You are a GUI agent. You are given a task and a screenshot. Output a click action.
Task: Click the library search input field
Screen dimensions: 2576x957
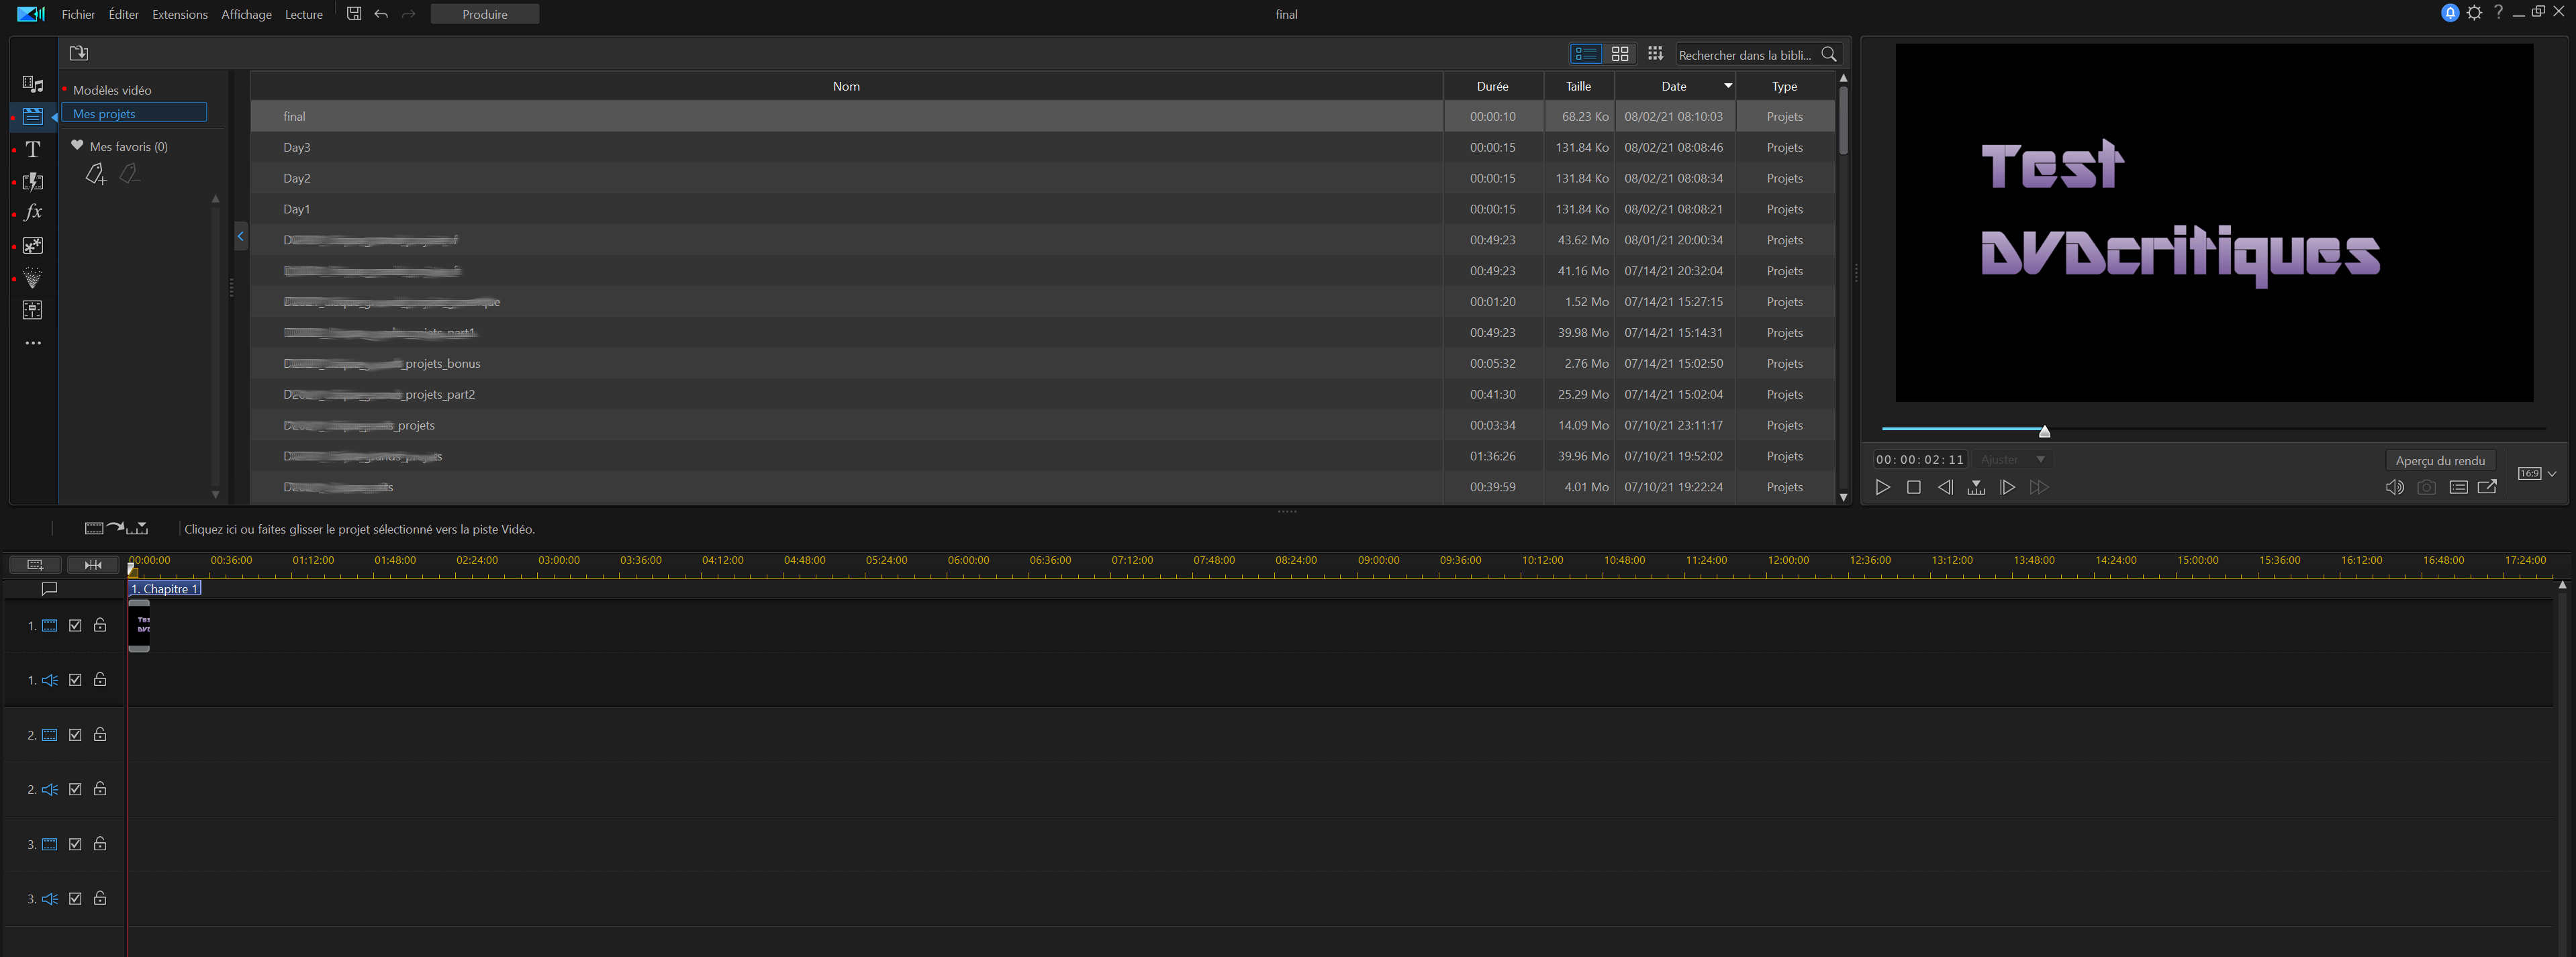(1746, 55)
